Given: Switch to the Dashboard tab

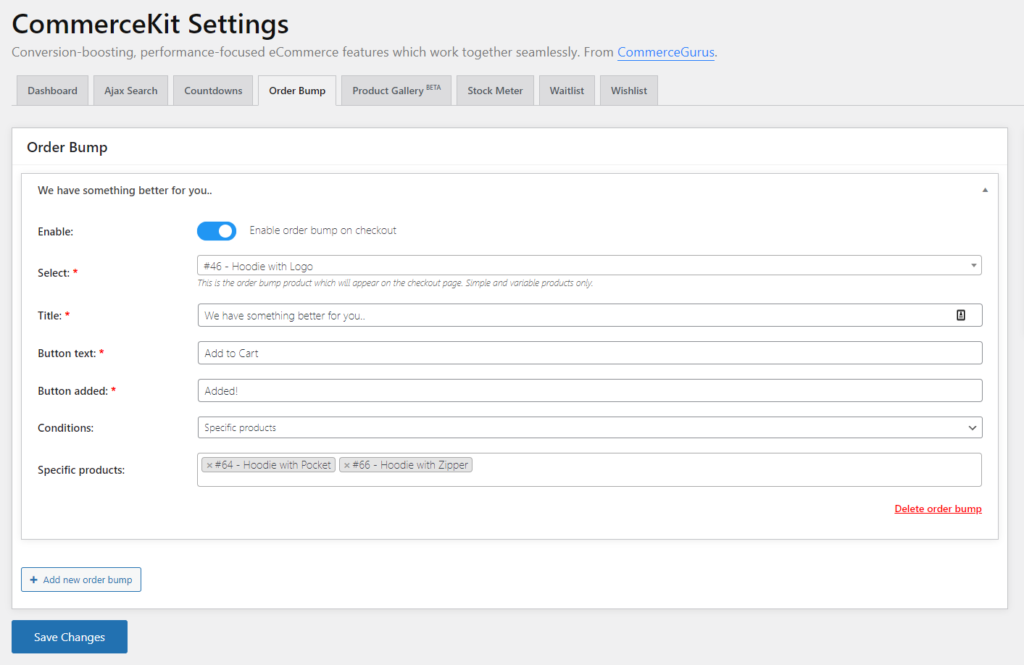Looking at the screenshot, I should 52,91.
